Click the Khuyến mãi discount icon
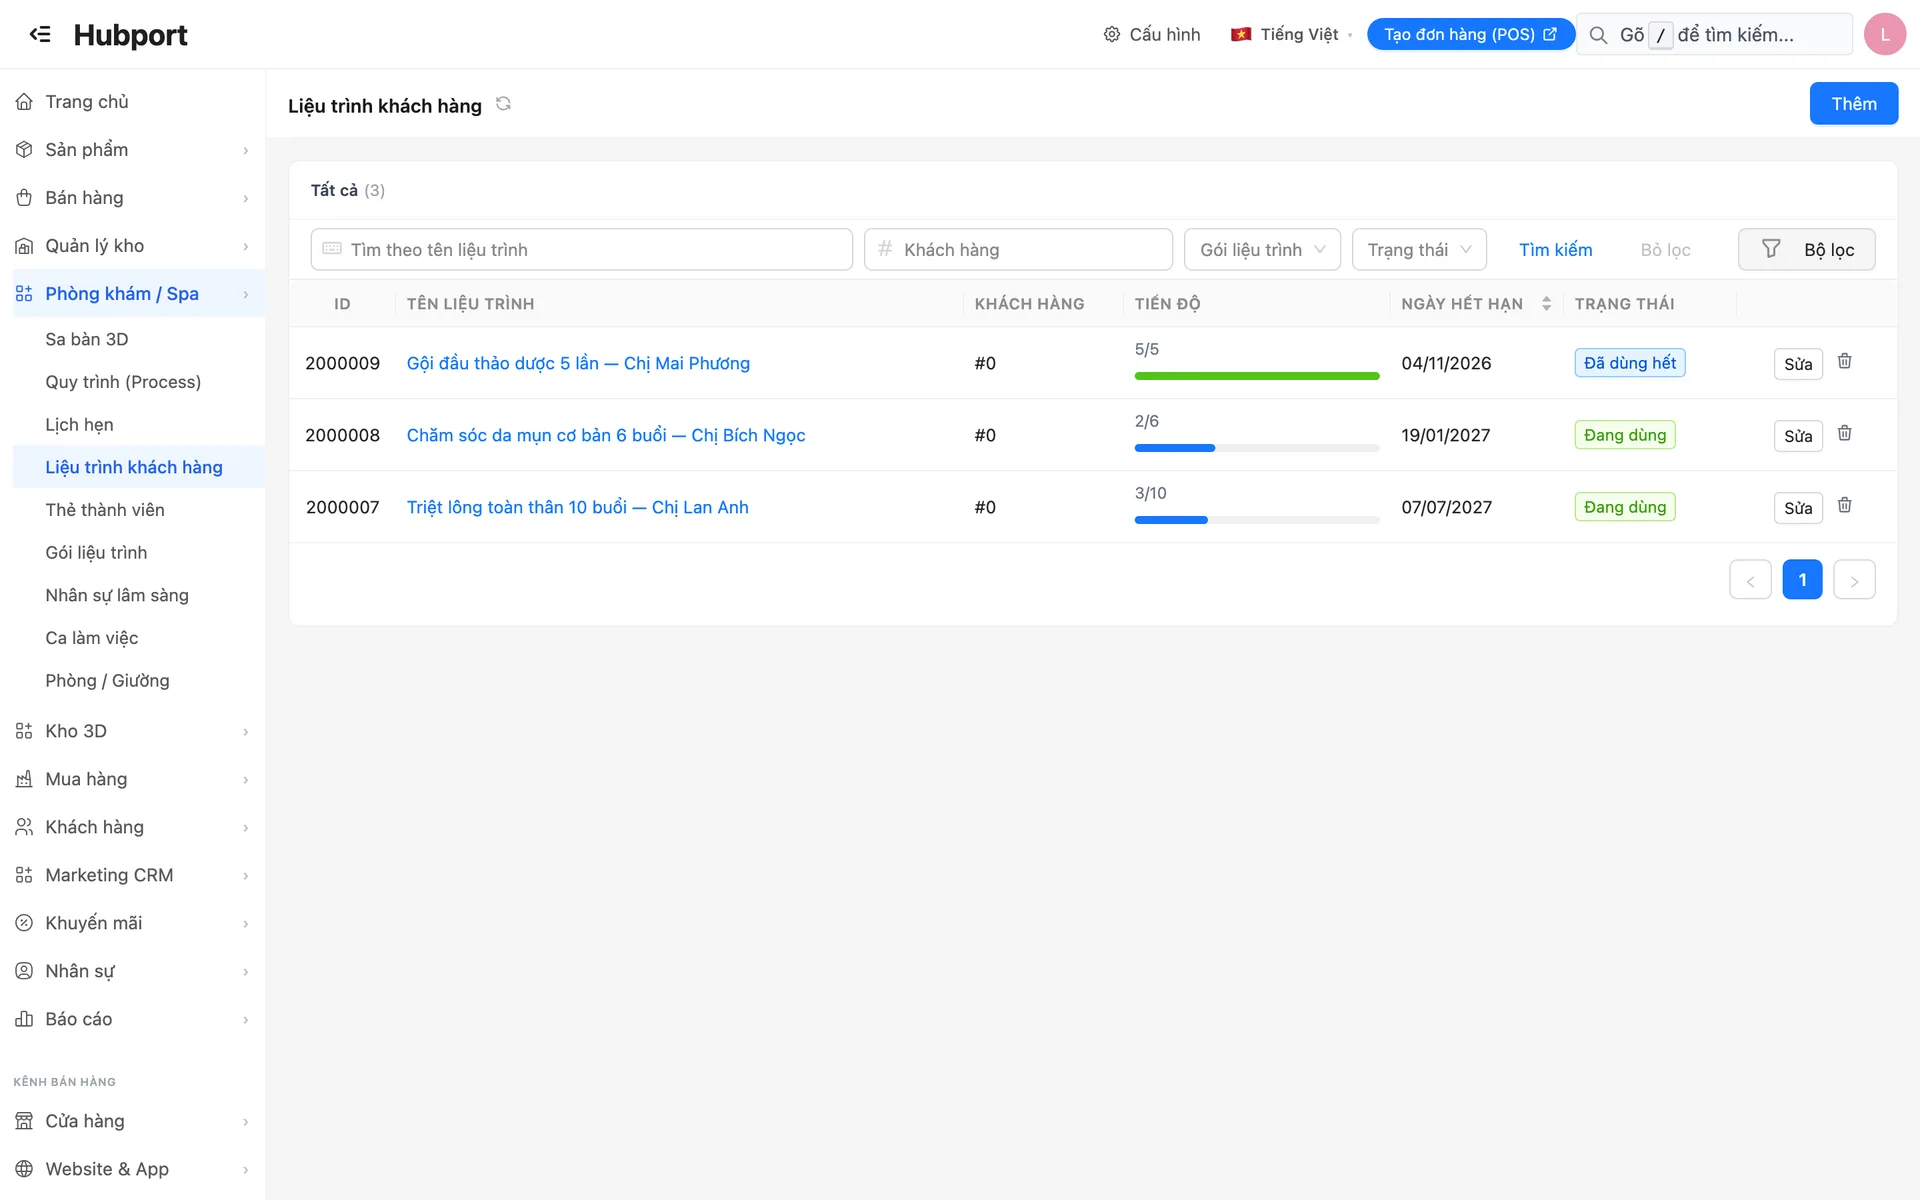Image resolution: width=1920 pixels, height=1200 pixels. coord(24,923)
